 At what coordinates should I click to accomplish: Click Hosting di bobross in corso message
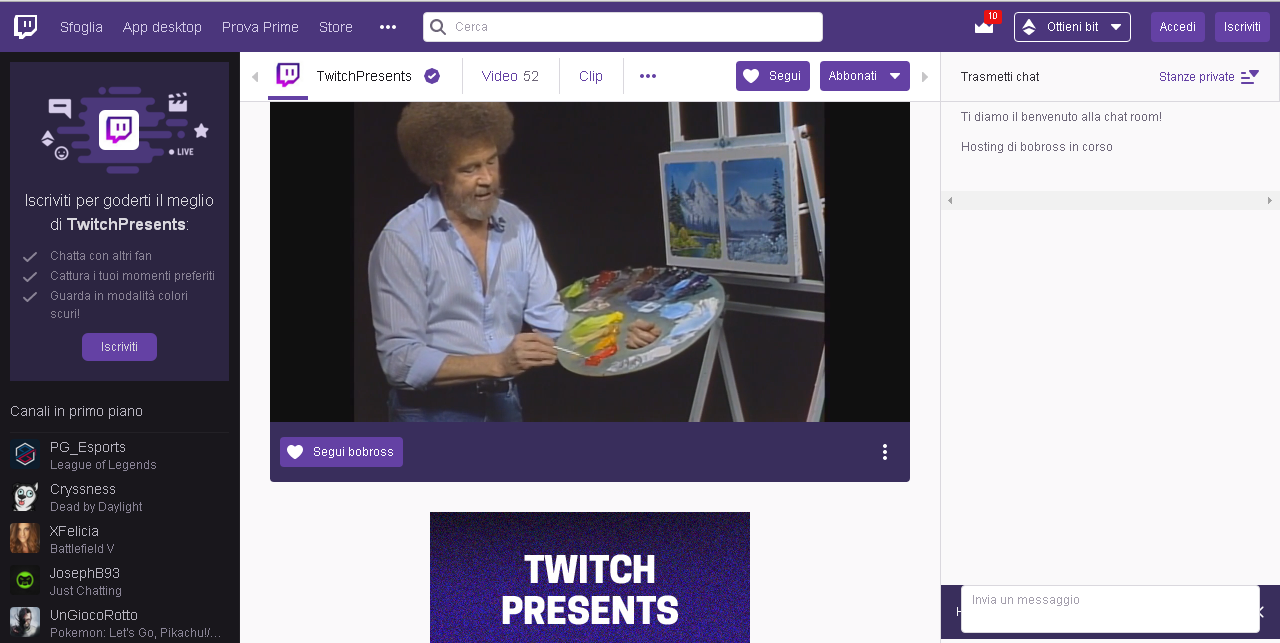tap(1037, 147)
